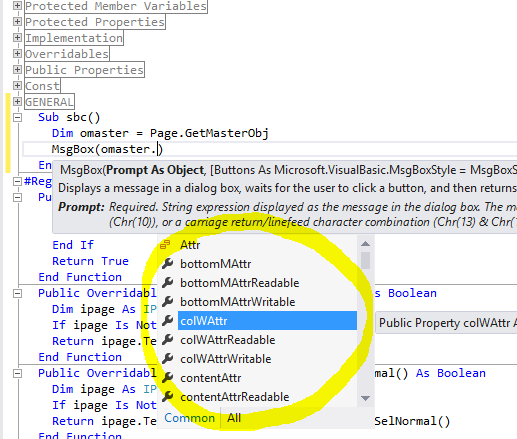The height and width of the screenshot is (439, 517).
Task: Expand the Const code region
Action: (17, 86)
